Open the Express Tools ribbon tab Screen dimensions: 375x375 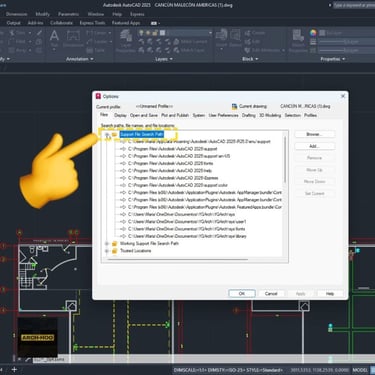[x=92, y=23]
